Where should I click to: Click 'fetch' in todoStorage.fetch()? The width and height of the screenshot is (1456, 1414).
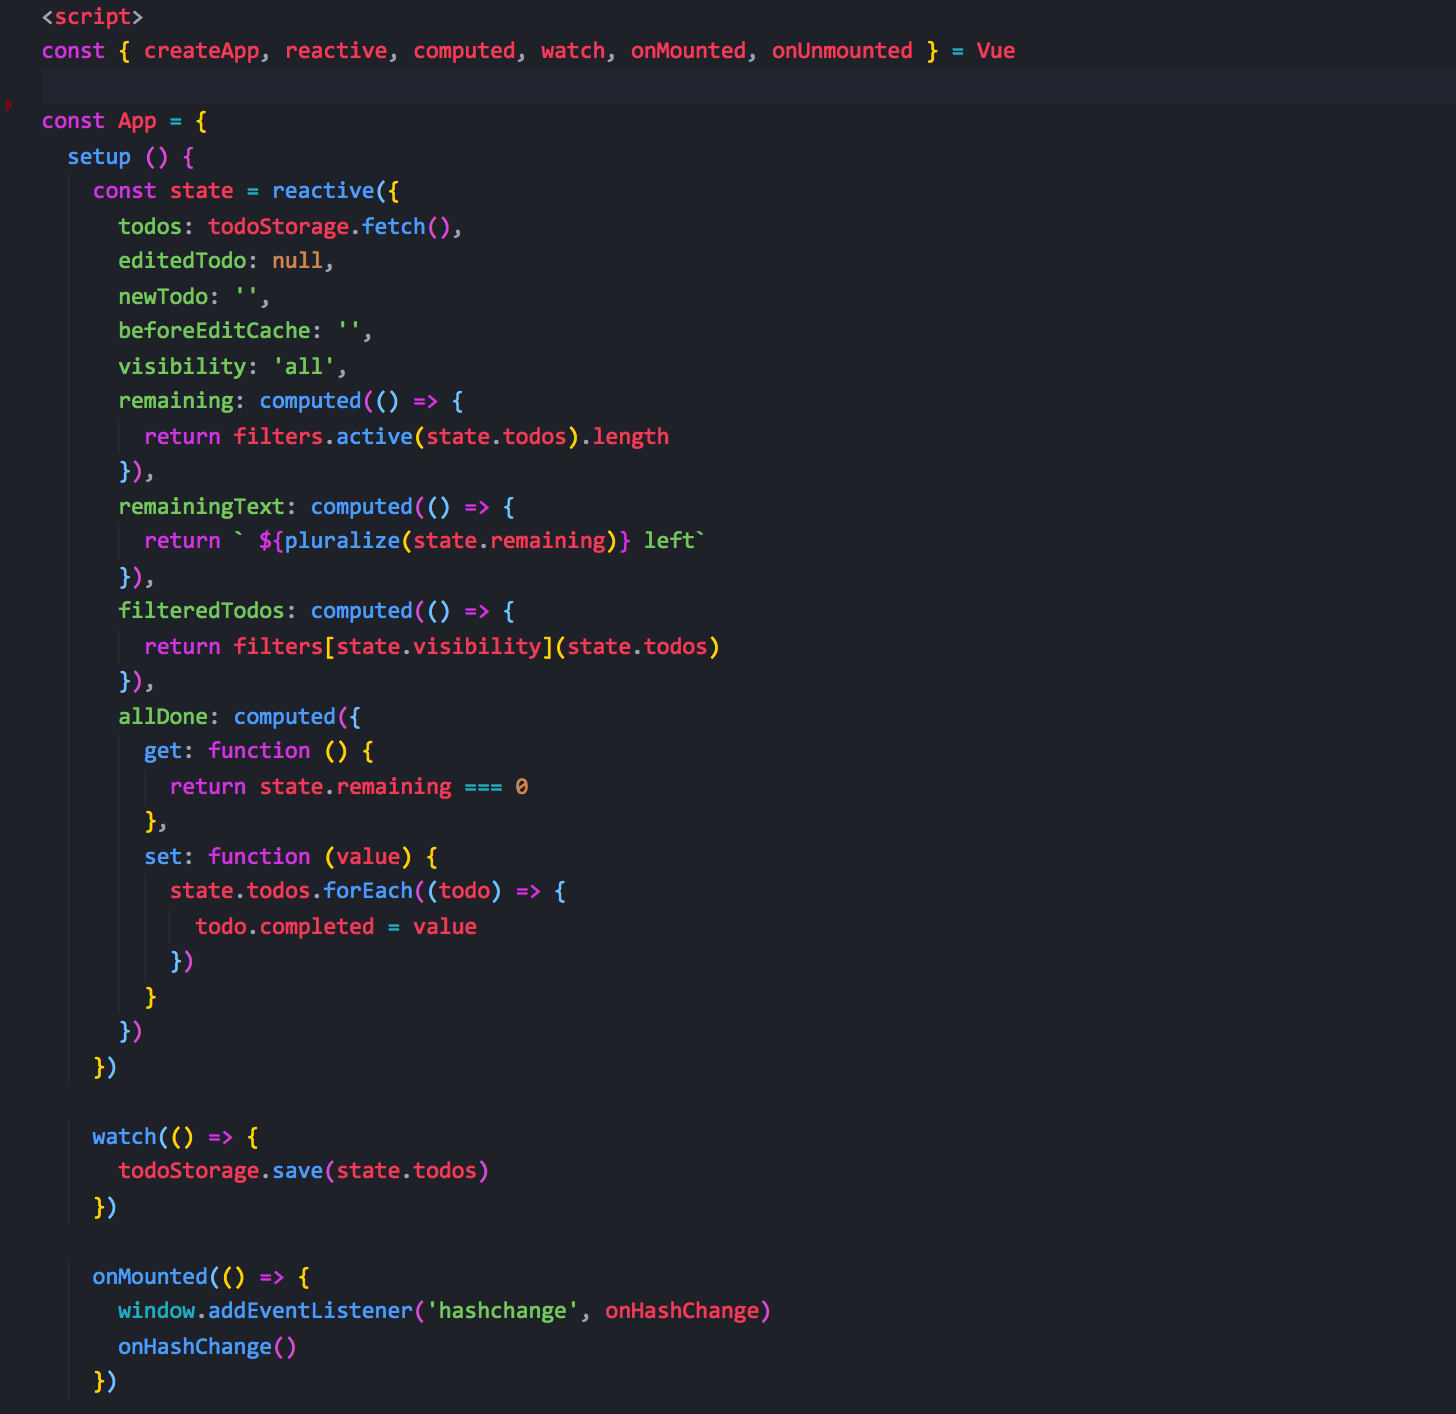point(394,227)
